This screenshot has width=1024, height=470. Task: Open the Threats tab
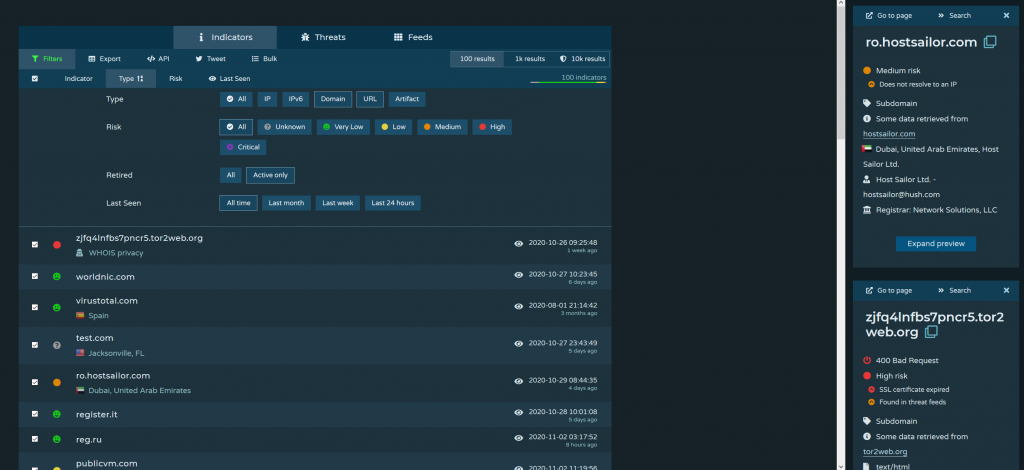pos(323,37)
